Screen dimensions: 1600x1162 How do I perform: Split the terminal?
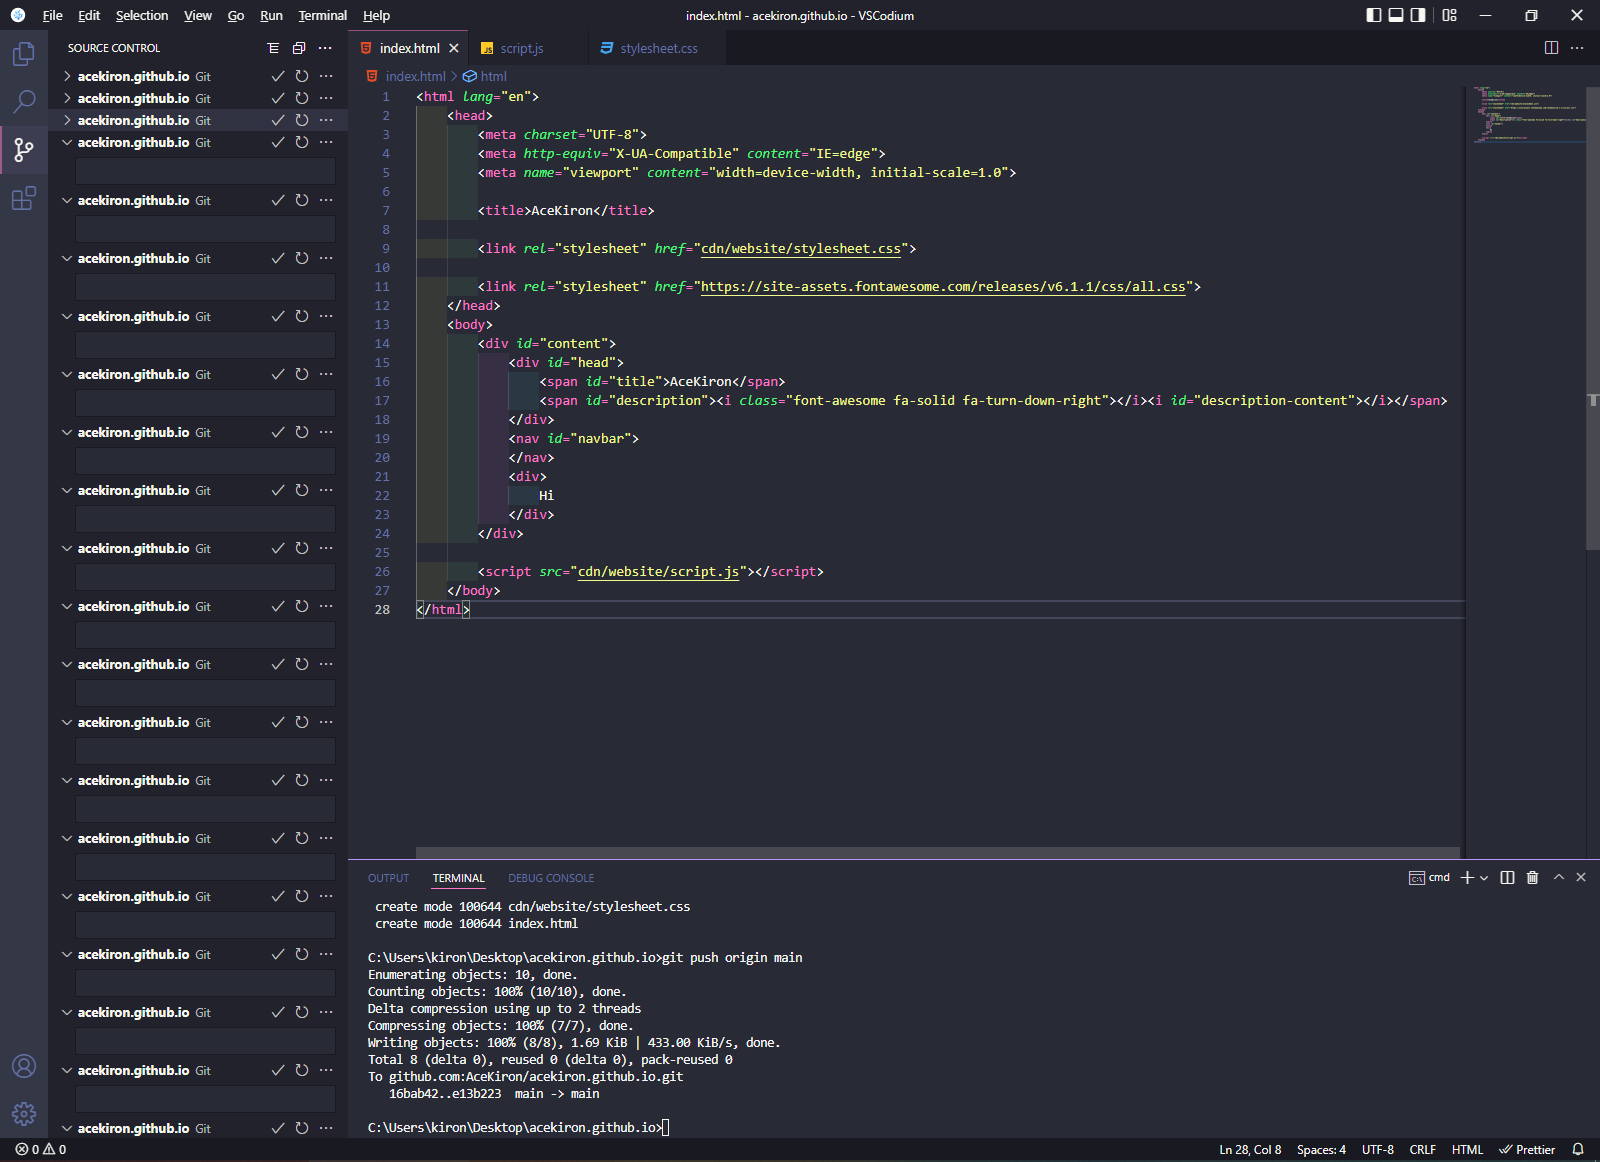tap(1507, 877)
